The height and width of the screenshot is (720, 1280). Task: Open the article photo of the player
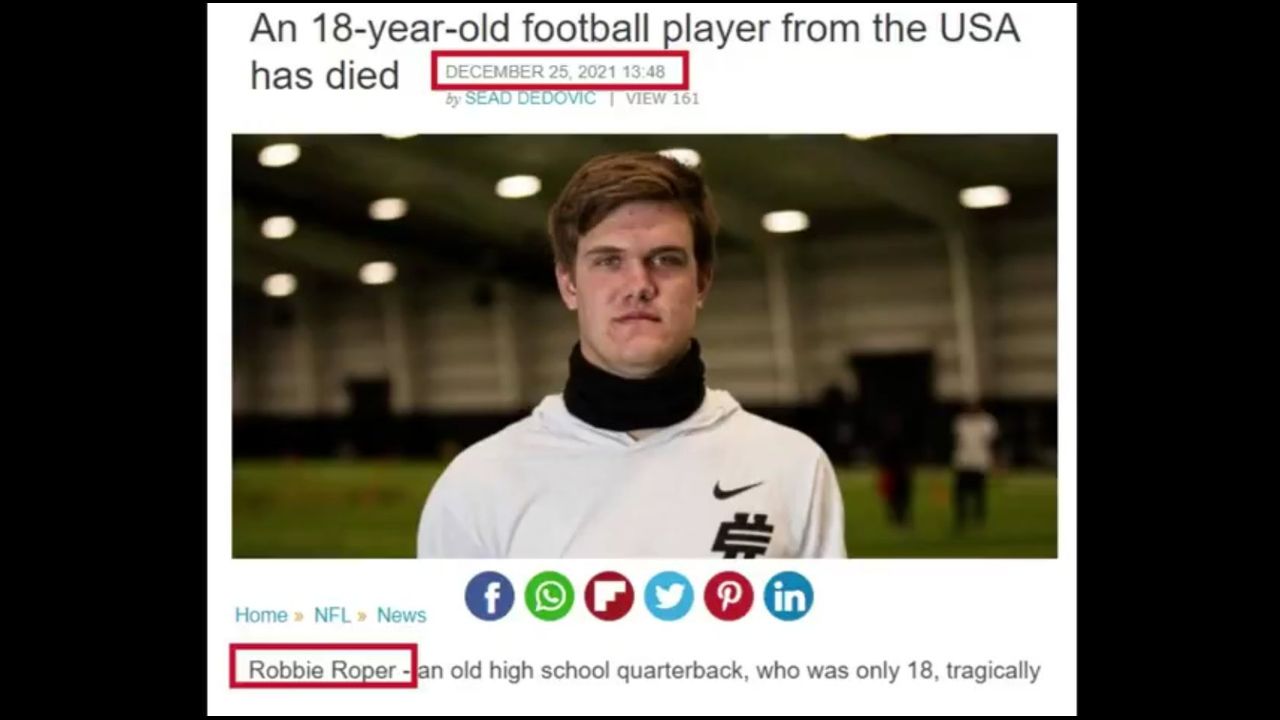tap(644, 346)
